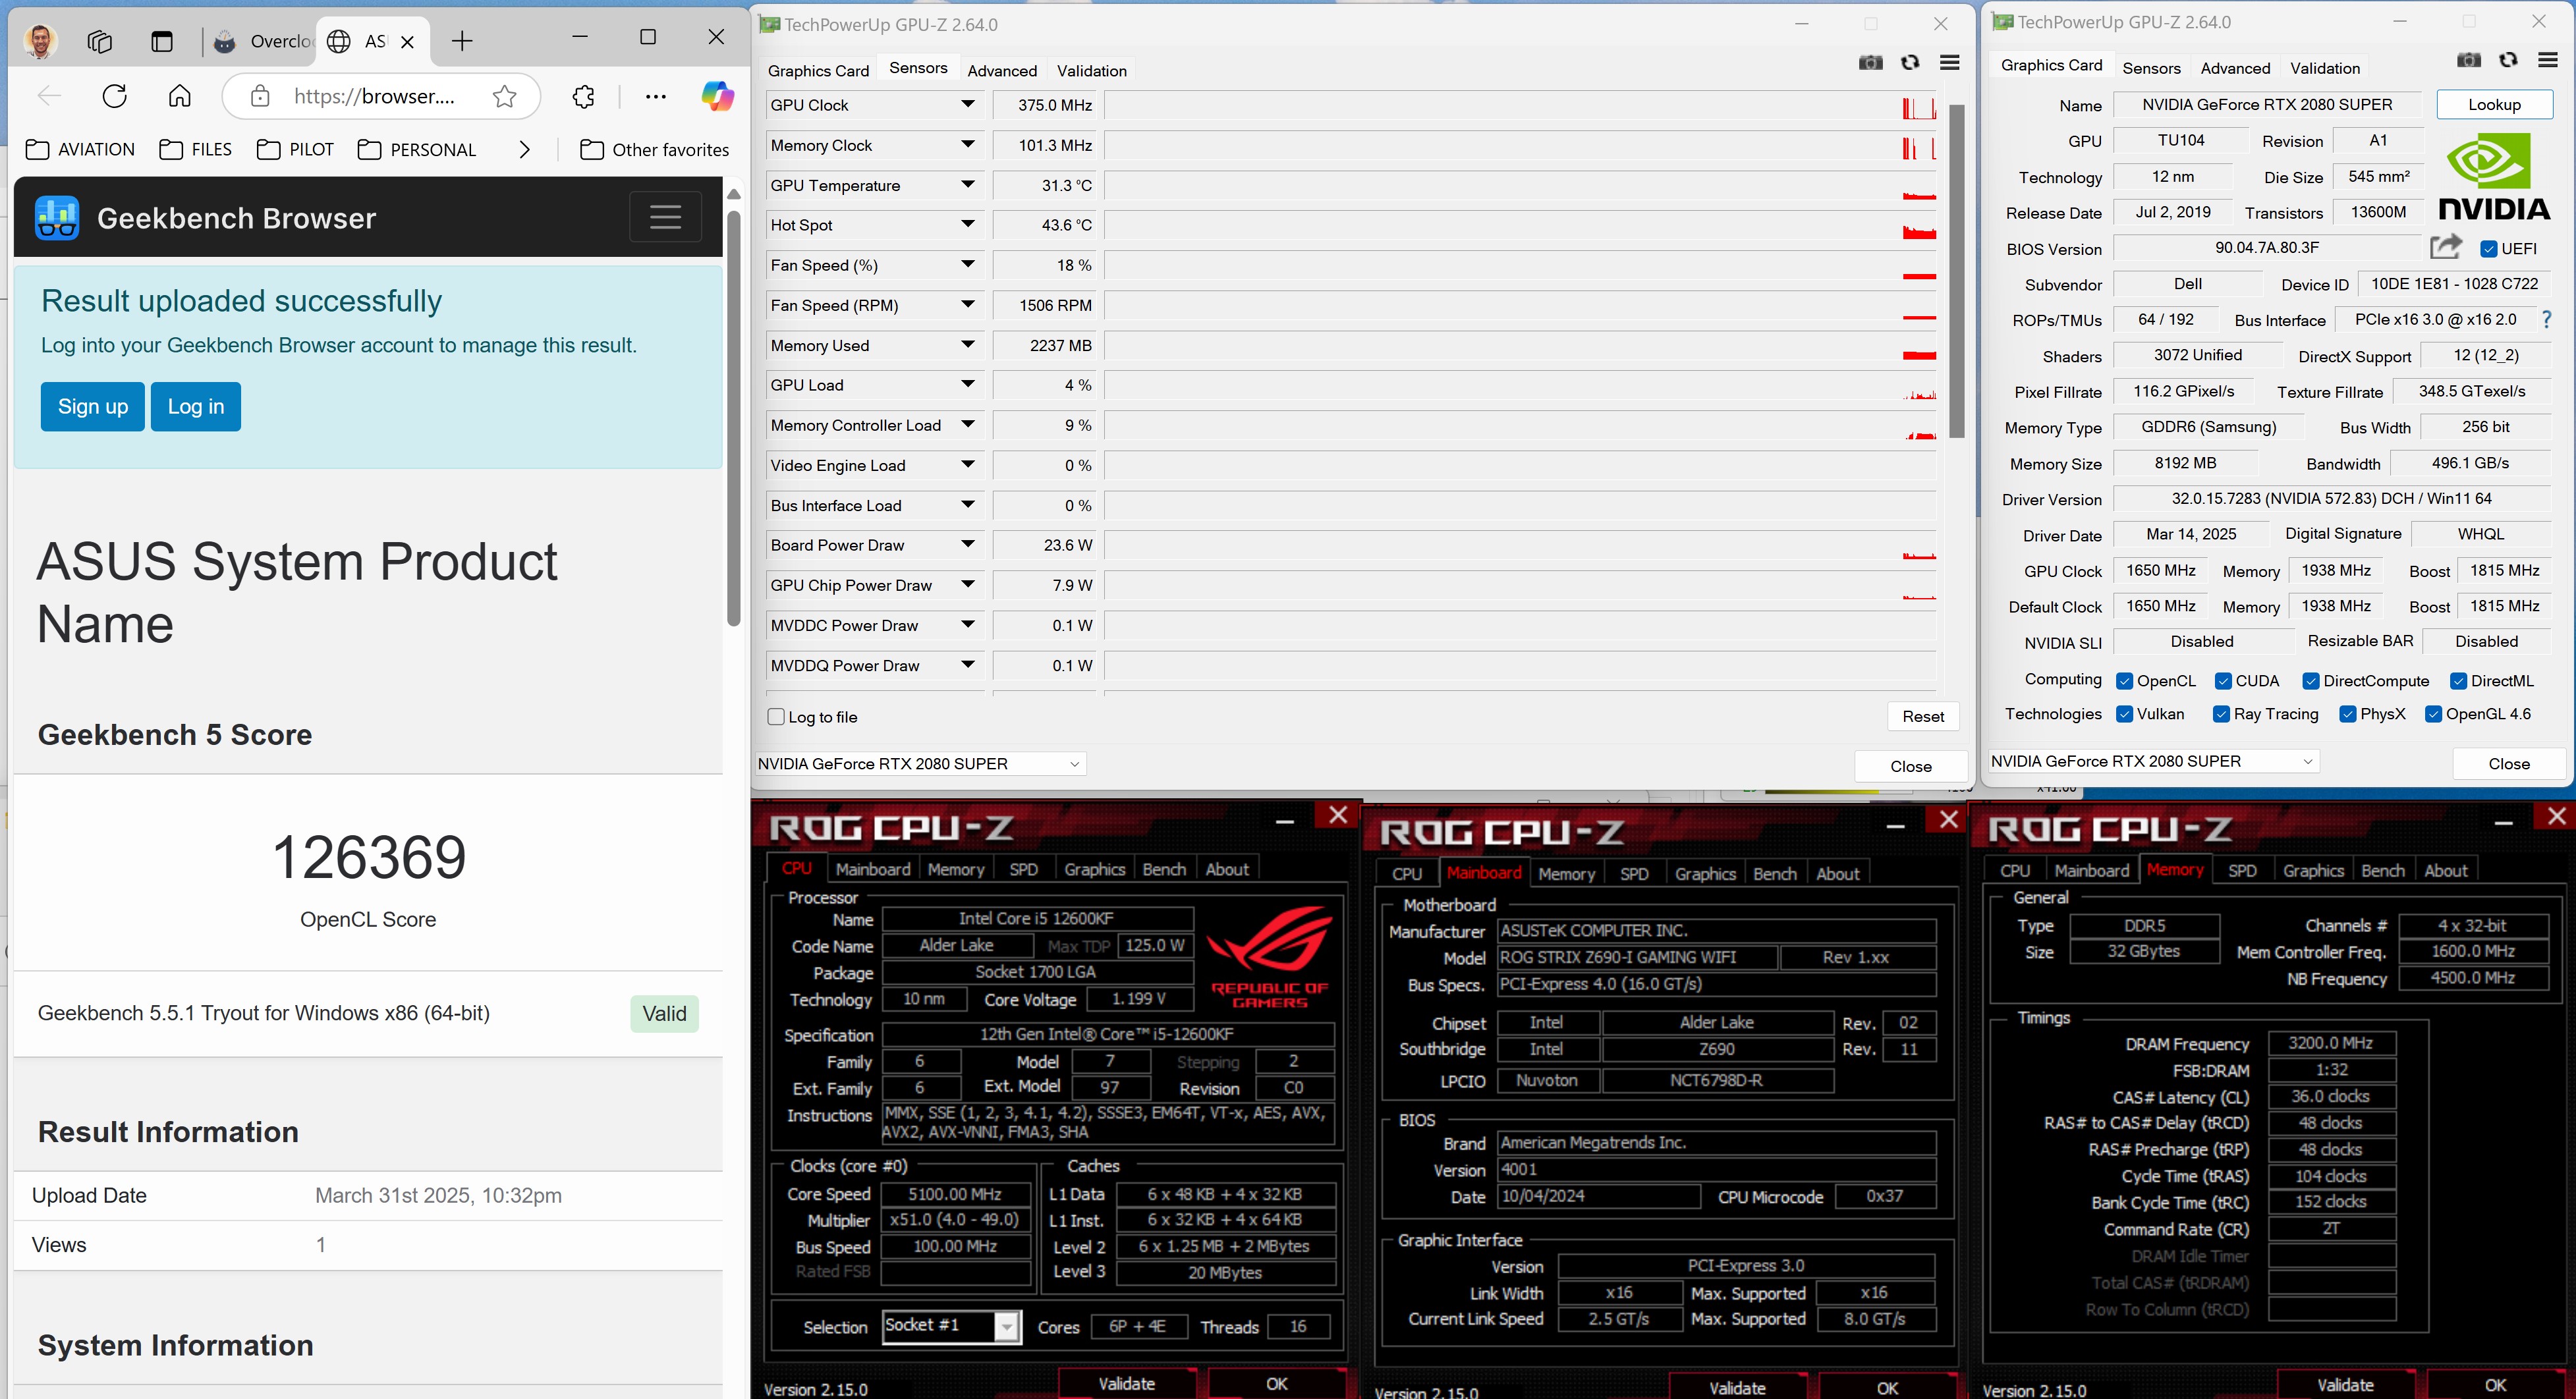This screenshot has height=1399, width=2576.
Task: Click the Log in button
Action: point(196,406)
